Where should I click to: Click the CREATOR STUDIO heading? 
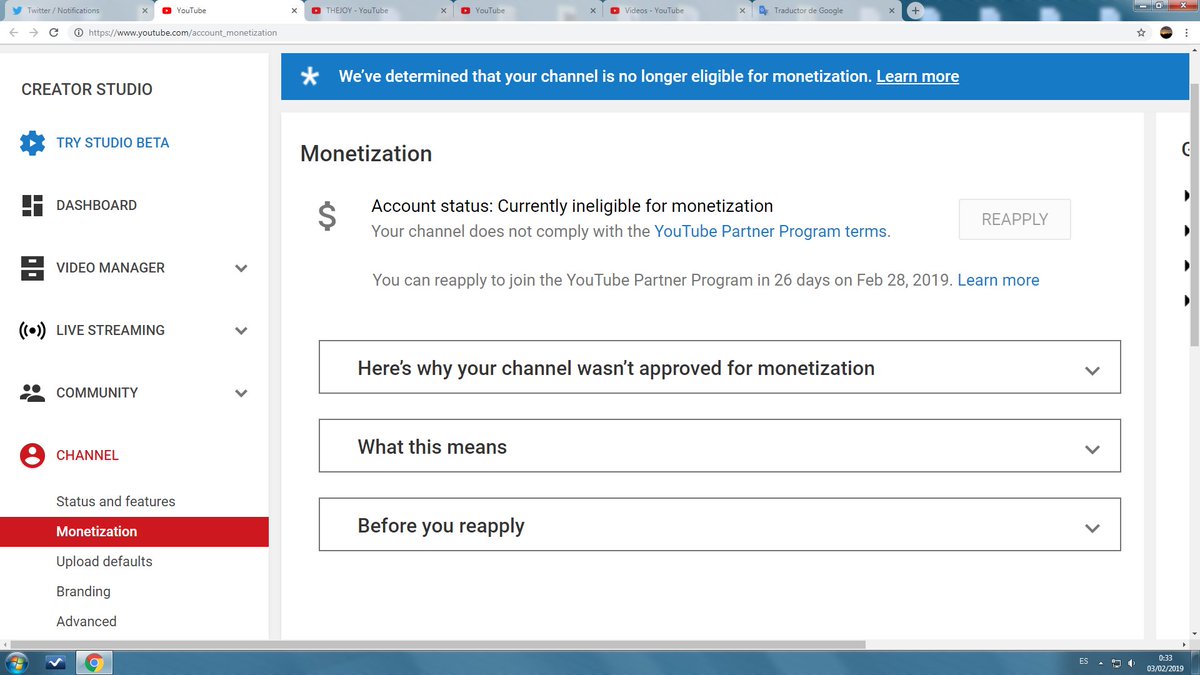coord(87,89)
